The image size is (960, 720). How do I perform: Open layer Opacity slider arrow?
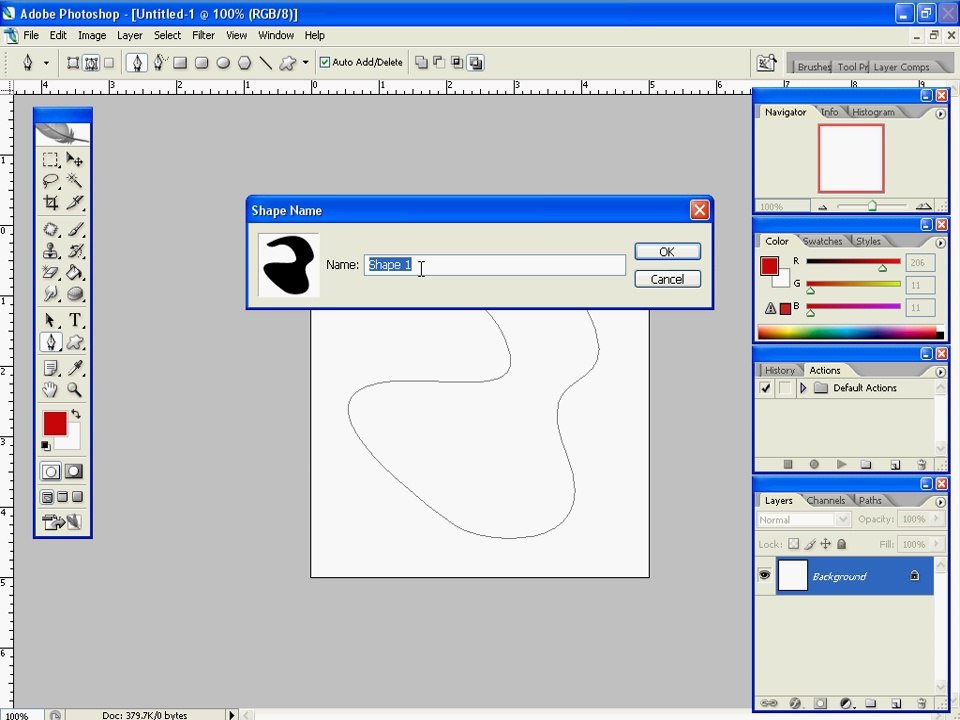point(936,519)
